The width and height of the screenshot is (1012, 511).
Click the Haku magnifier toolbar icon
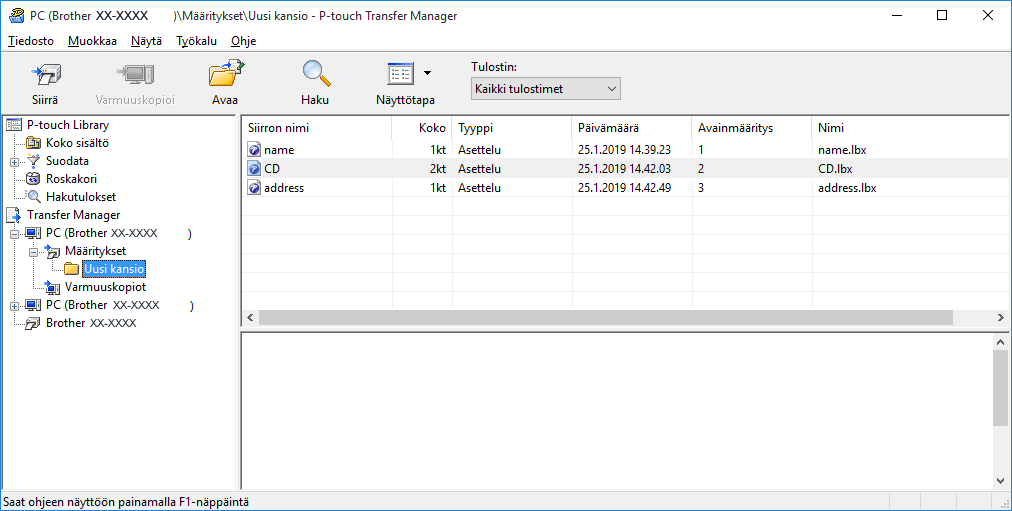(316, 74)
